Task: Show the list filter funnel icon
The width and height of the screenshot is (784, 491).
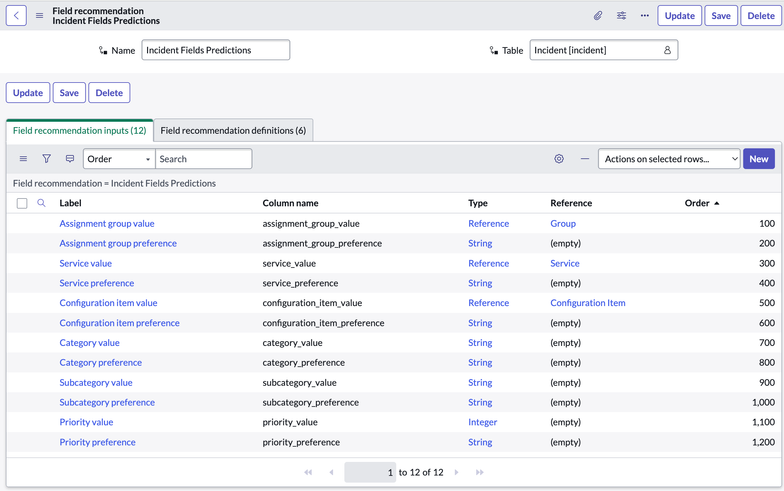Action: point(46,158)
